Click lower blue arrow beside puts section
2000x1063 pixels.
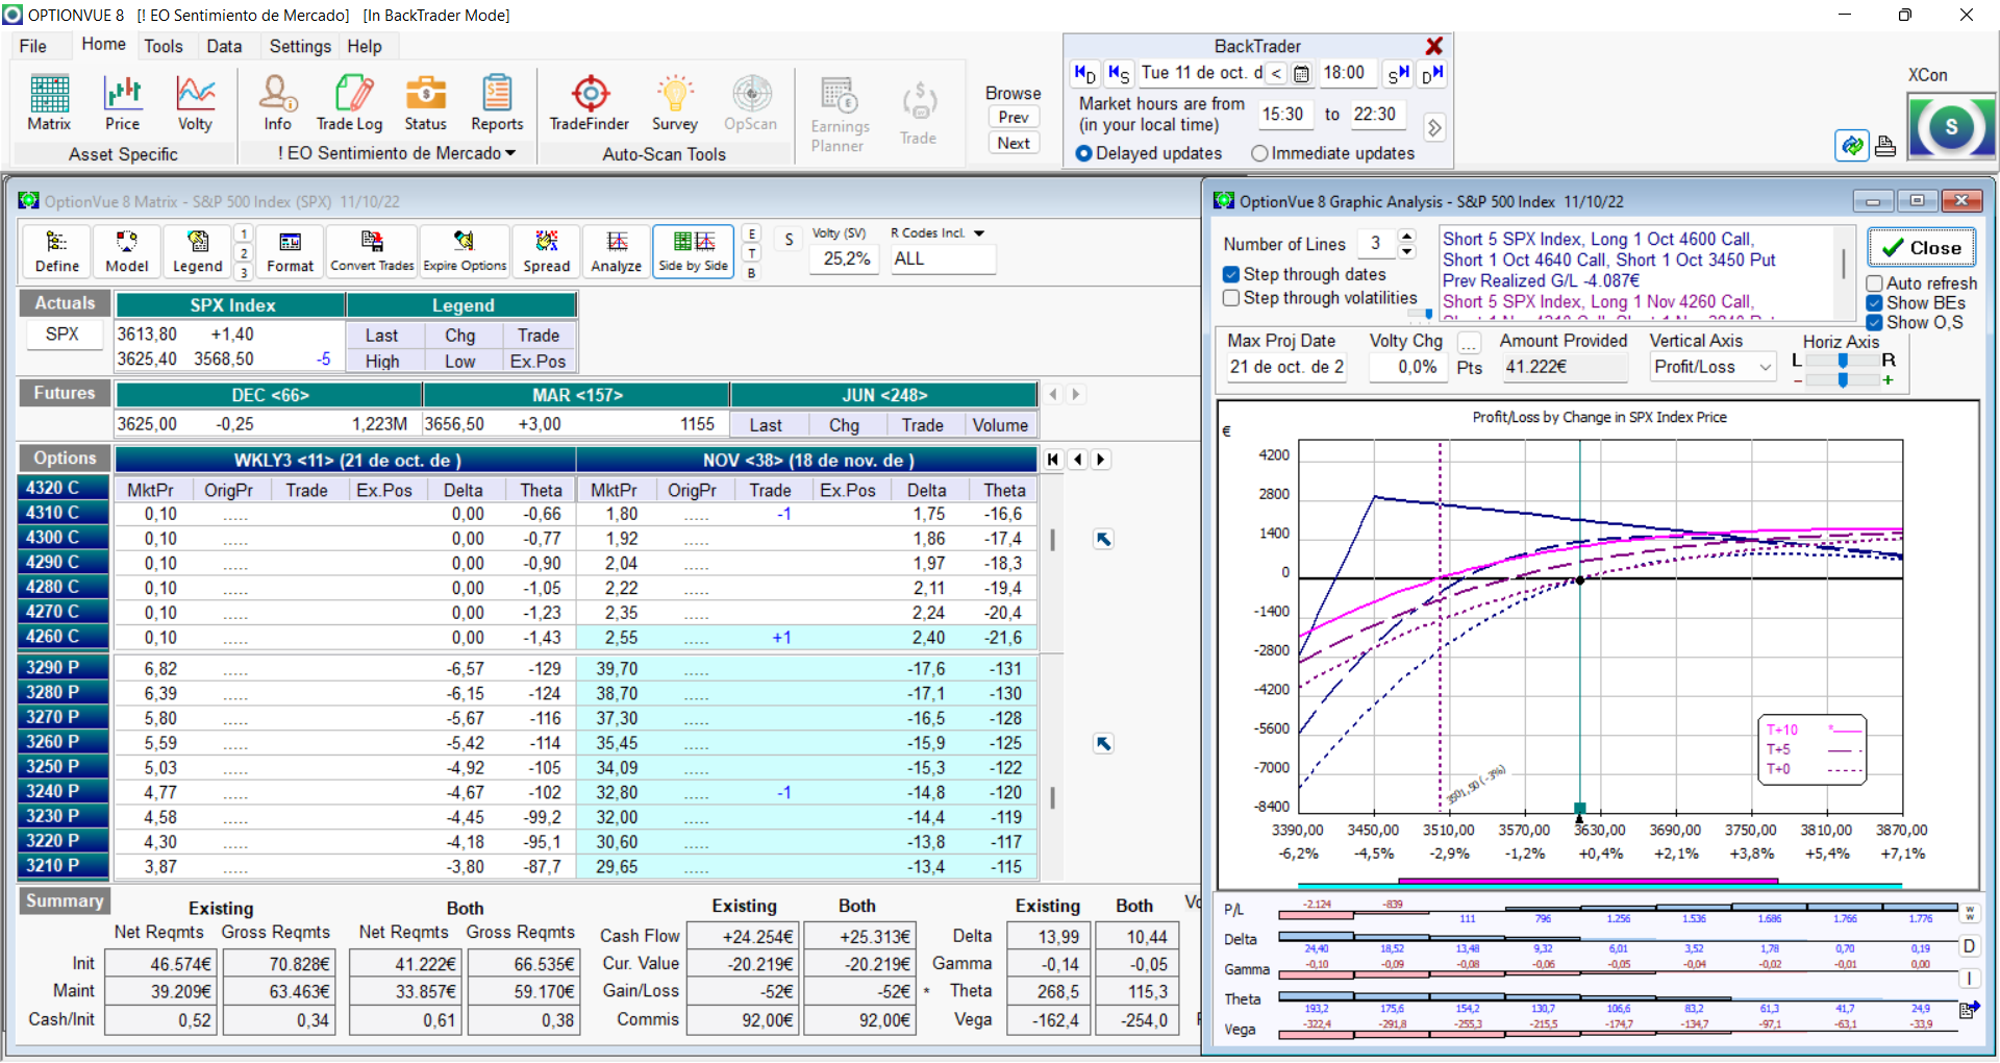(1103, 743)
